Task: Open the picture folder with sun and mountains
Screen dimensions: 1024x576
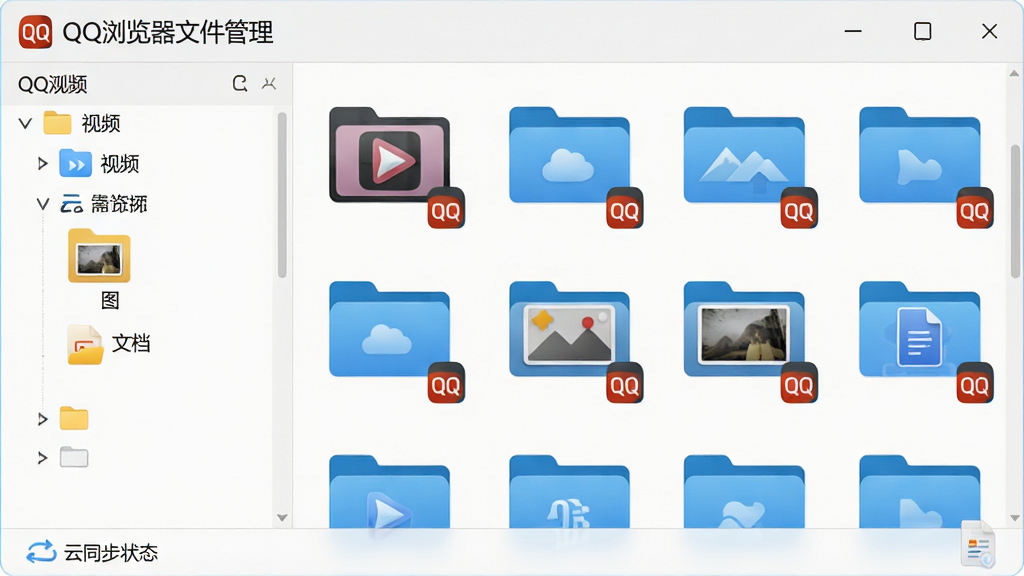Action: coord(569,329)
